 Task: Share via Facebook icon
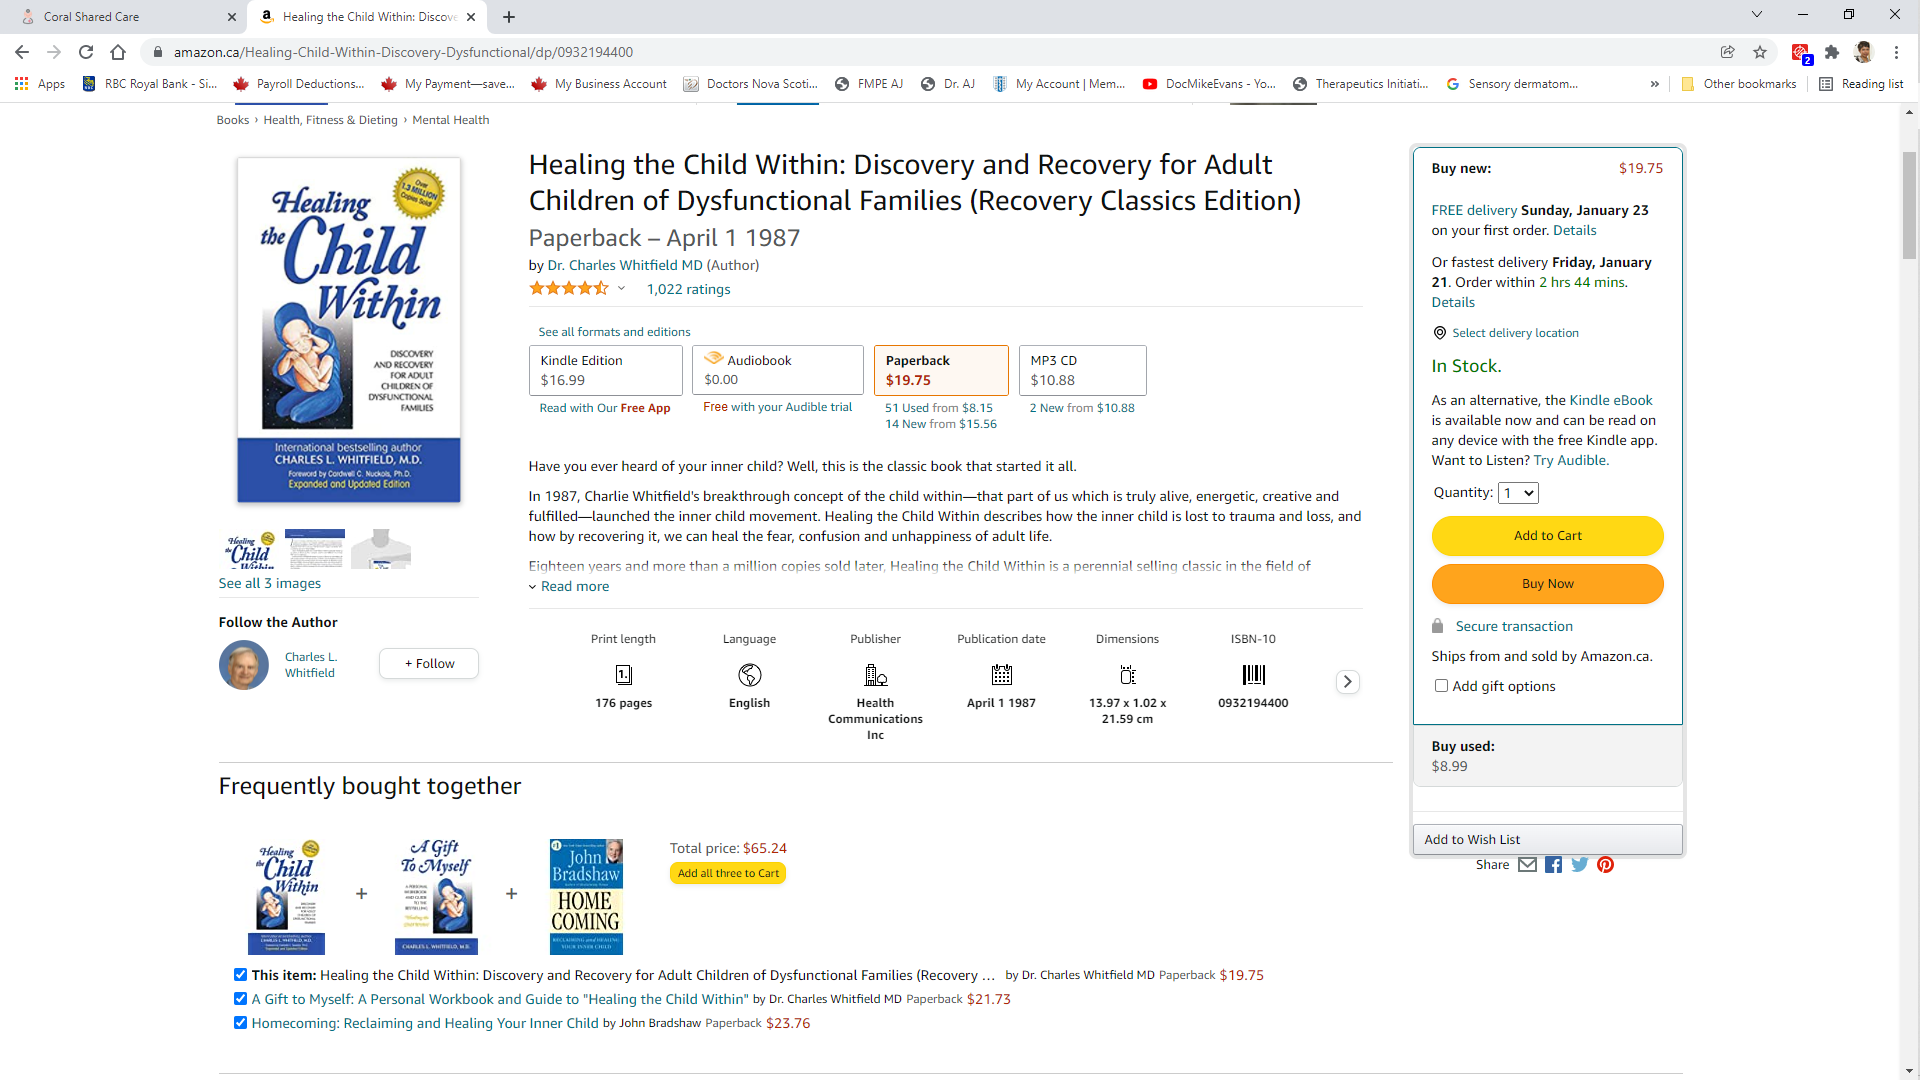(x=1553, y=865)
